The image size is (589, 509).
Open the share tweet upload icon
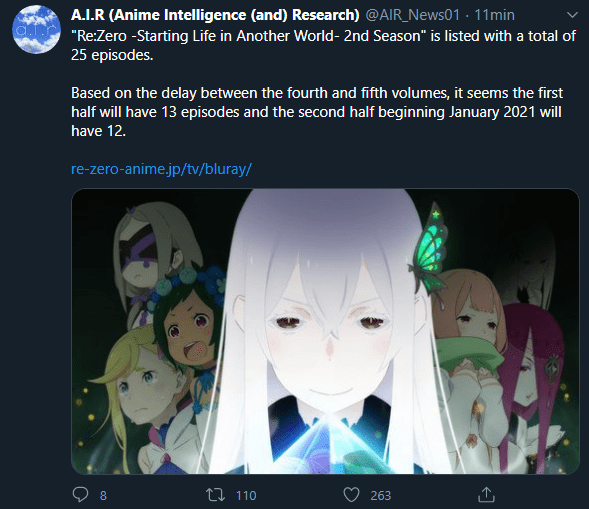(486, 494)
